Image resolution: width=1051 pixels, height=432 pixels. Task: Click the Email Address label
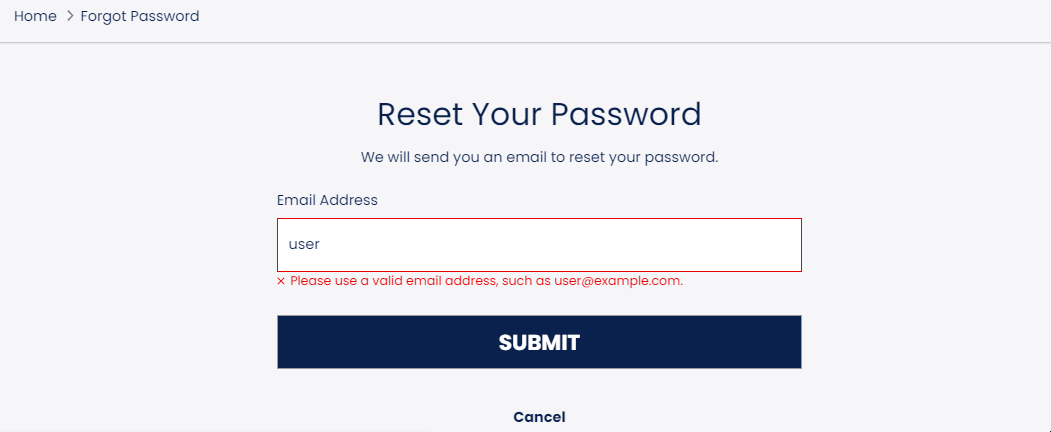coord(327,200)
